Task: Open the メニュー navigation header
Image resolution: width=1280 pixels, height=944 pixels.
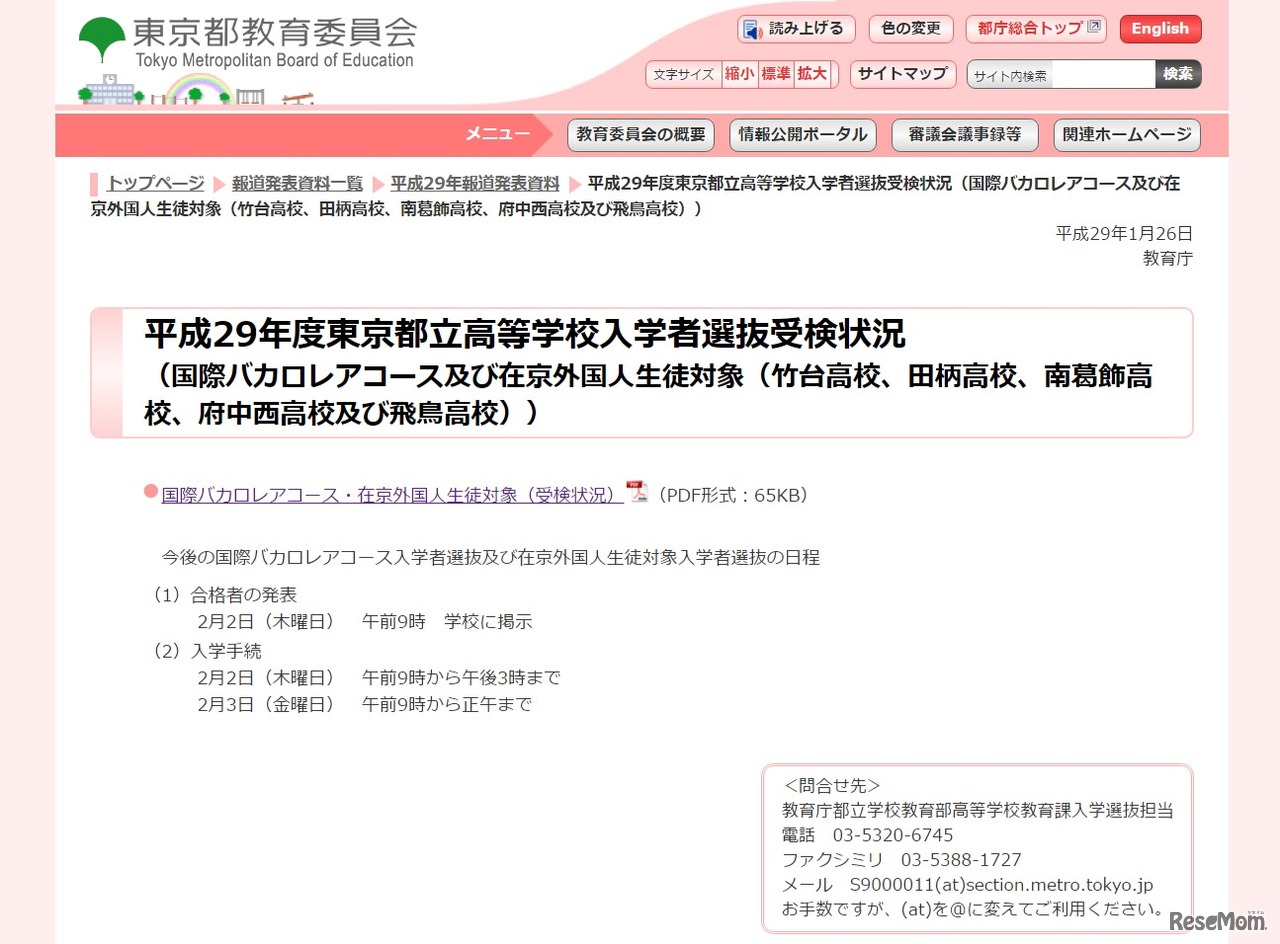Action: point(497,135)
